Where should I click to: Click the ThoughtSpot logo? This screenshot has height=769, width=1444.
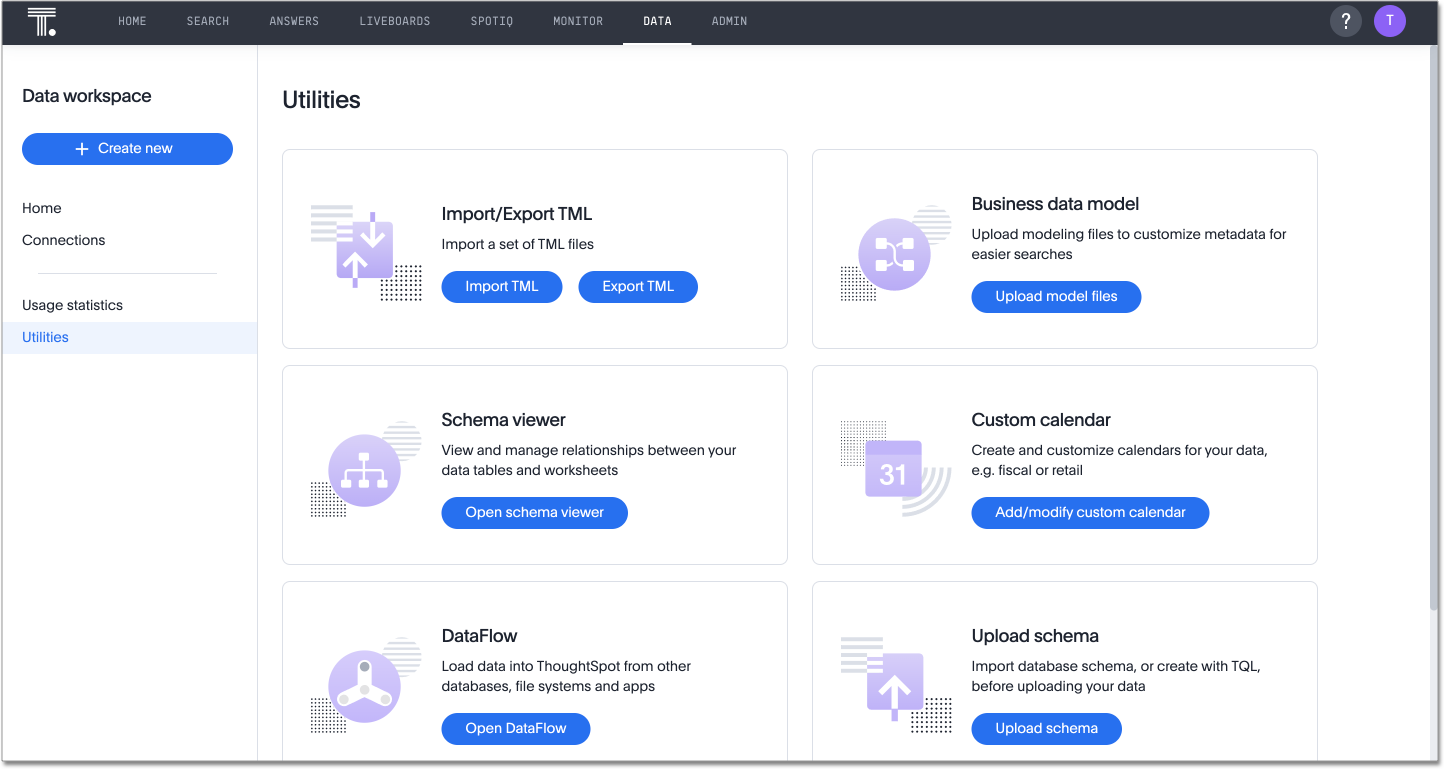pos(42,21)
